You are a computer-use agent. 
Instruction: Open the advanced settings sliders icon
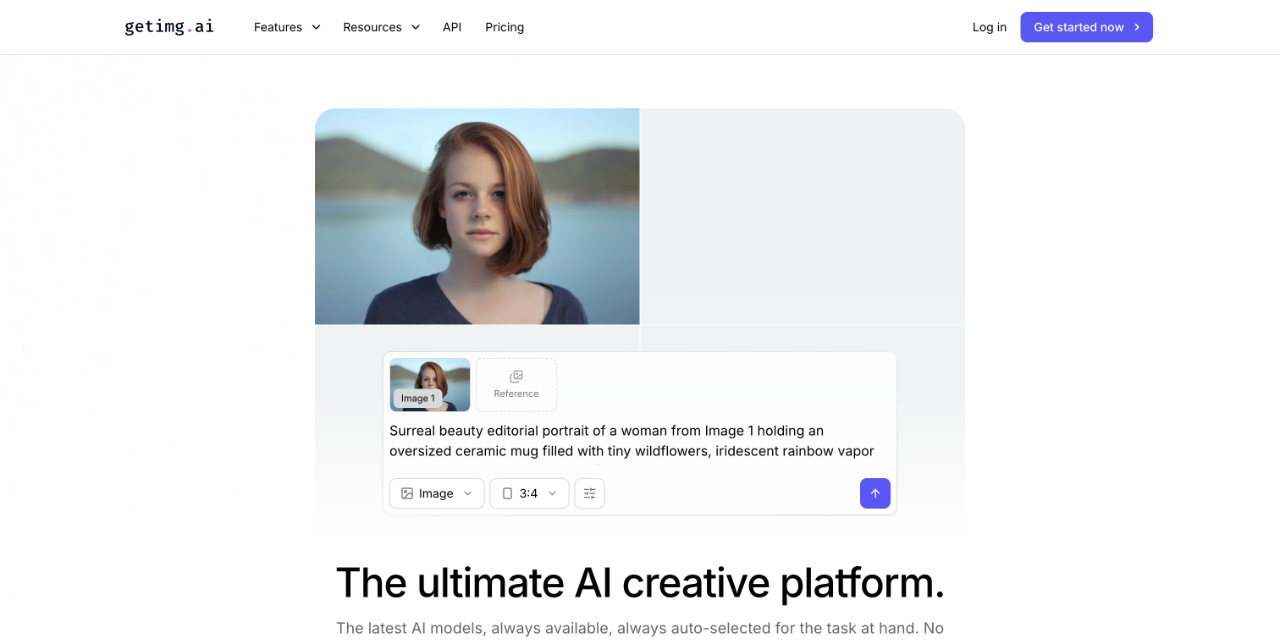tap(589, 493)
